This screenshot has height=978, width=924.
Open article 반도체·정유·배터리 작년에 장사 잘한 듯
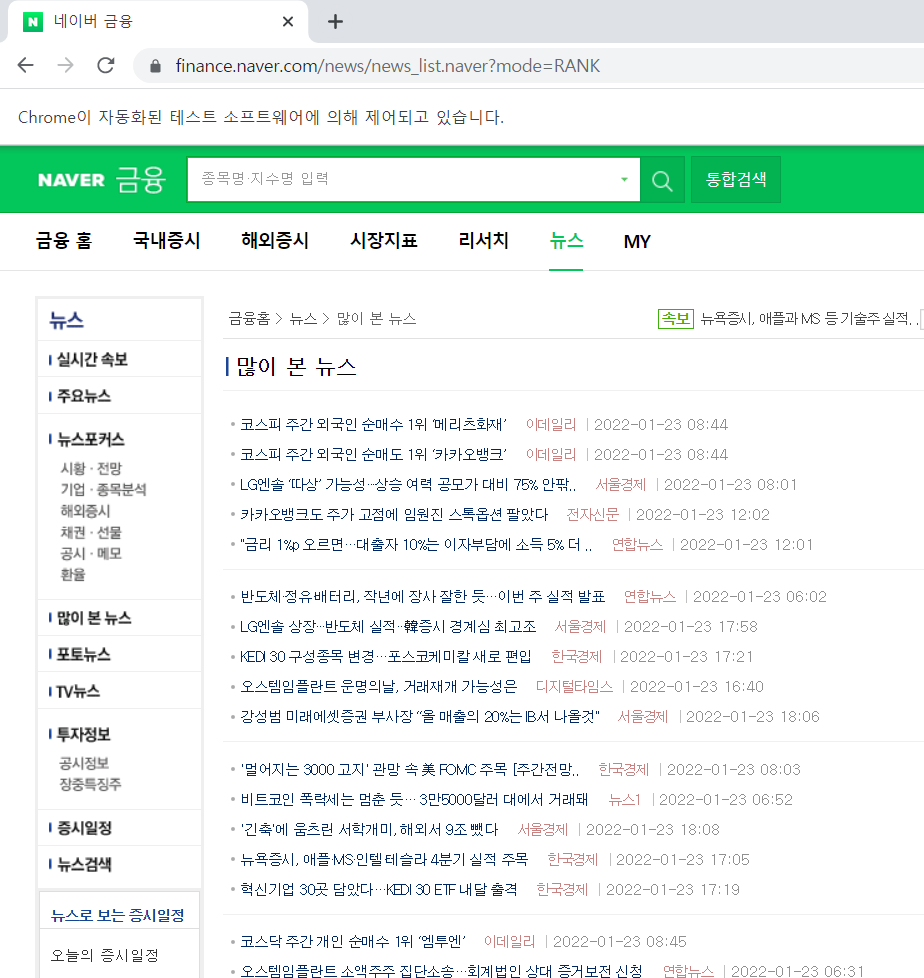[x=422, y=597]
